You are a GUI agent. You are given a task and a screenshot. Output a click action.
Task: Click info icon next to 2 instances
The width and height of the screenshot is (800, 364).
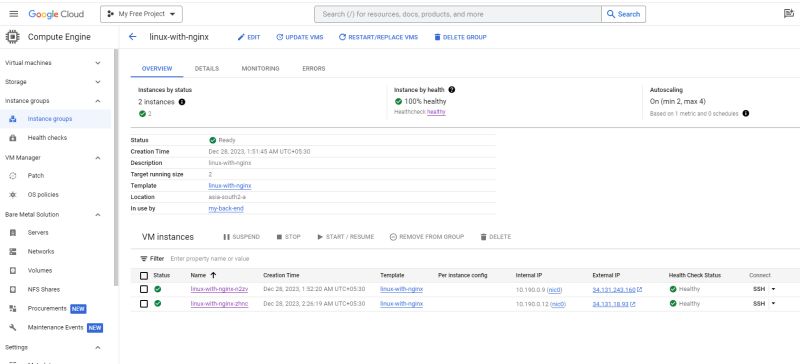tap(182, 102)
